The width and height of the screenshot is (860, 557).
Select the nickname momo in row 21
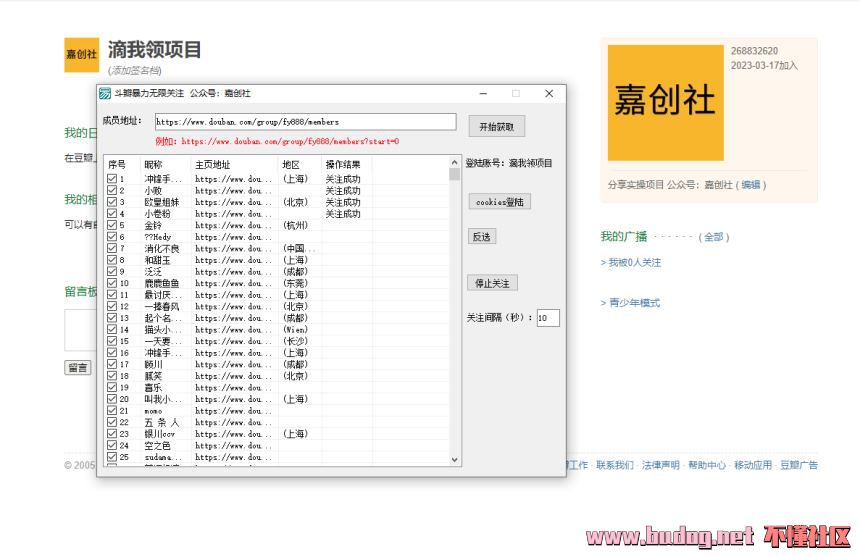(153, 411)
